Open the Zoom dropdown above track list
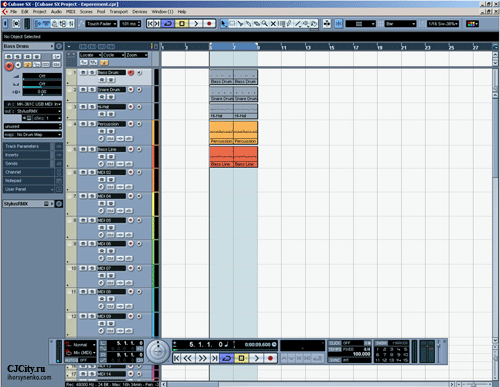The width and height of the screenshot is (500, 387). tap(137, 55)
